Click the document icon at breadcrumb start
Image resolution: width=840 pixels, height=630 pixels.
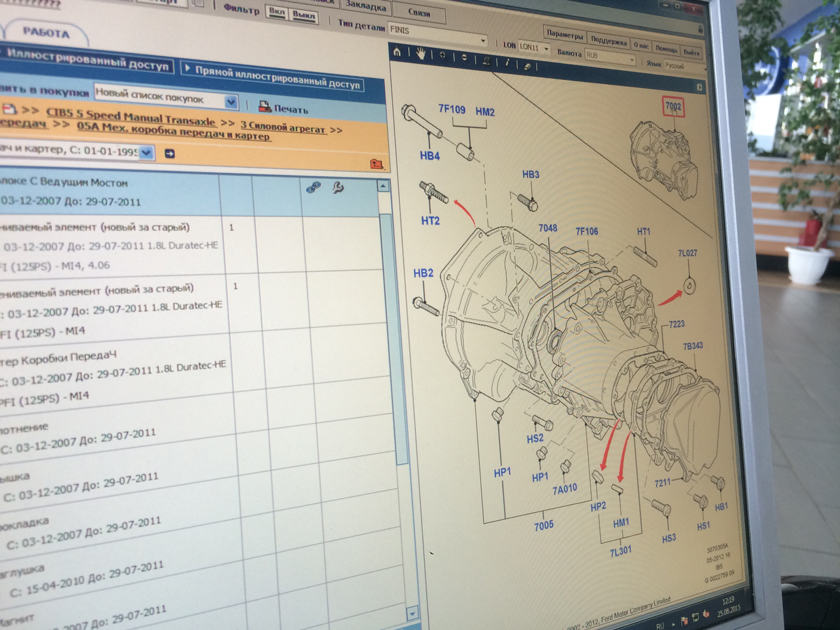pyautogui.click(x=9, y=109)
